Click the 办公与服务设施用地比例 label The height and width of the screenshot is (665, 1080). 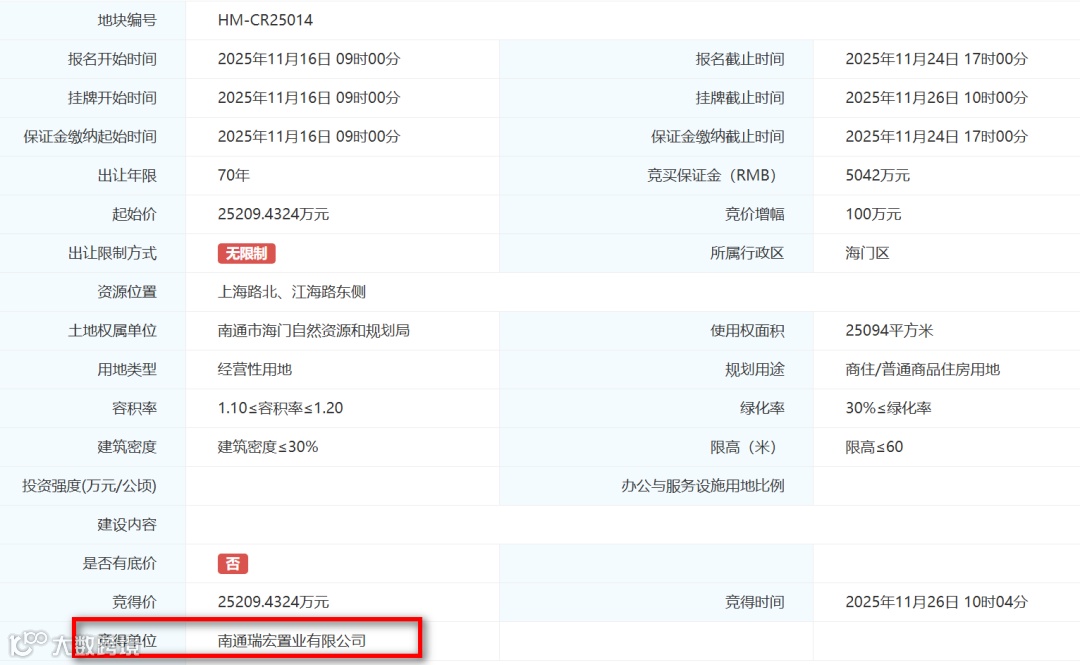tap(703, 486)
